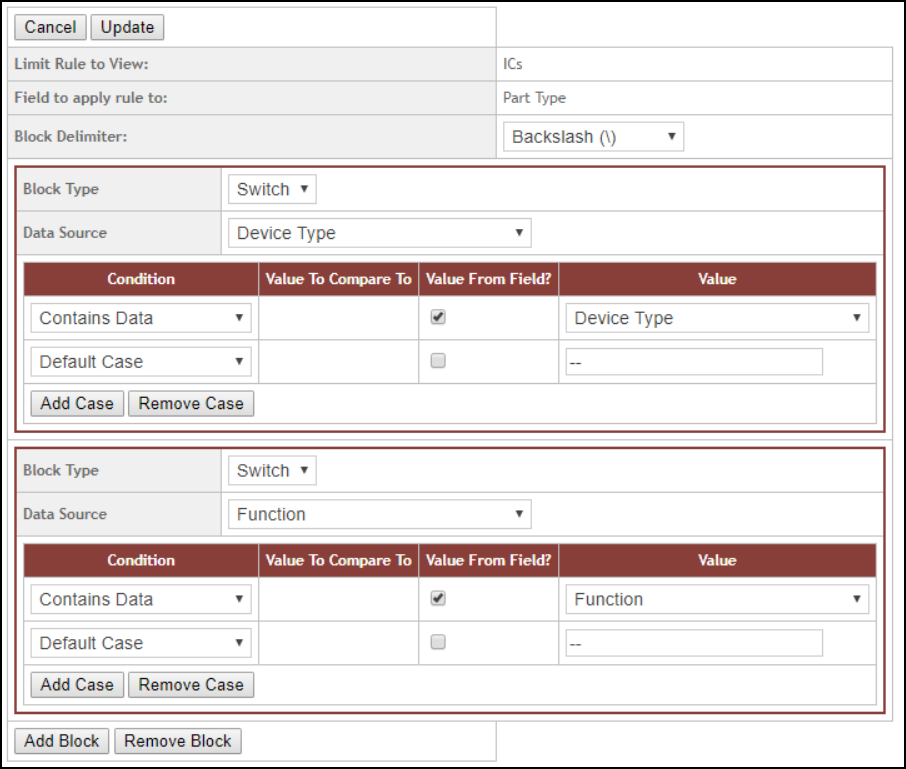Open the Value dropdown set to Function
The width and height of the screenshot is (906, 769).
click(716, 599)
